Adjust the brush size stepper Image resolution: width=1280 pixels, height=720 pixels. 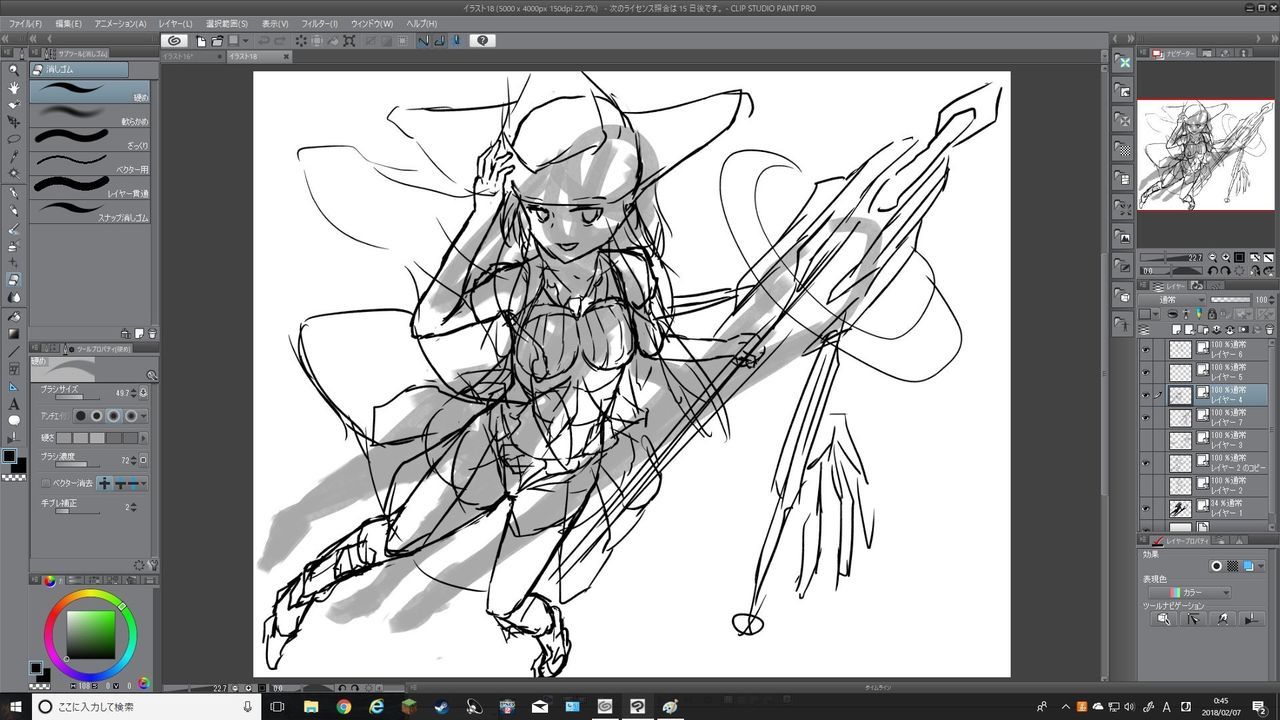click(x=134, y=393)
